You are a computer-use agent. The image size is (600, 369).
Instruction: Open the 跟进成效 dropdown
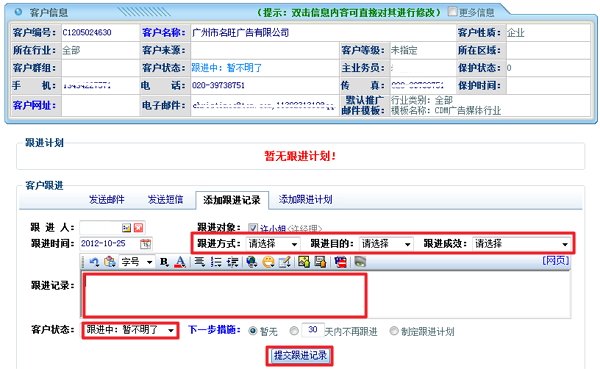[522, 244]
